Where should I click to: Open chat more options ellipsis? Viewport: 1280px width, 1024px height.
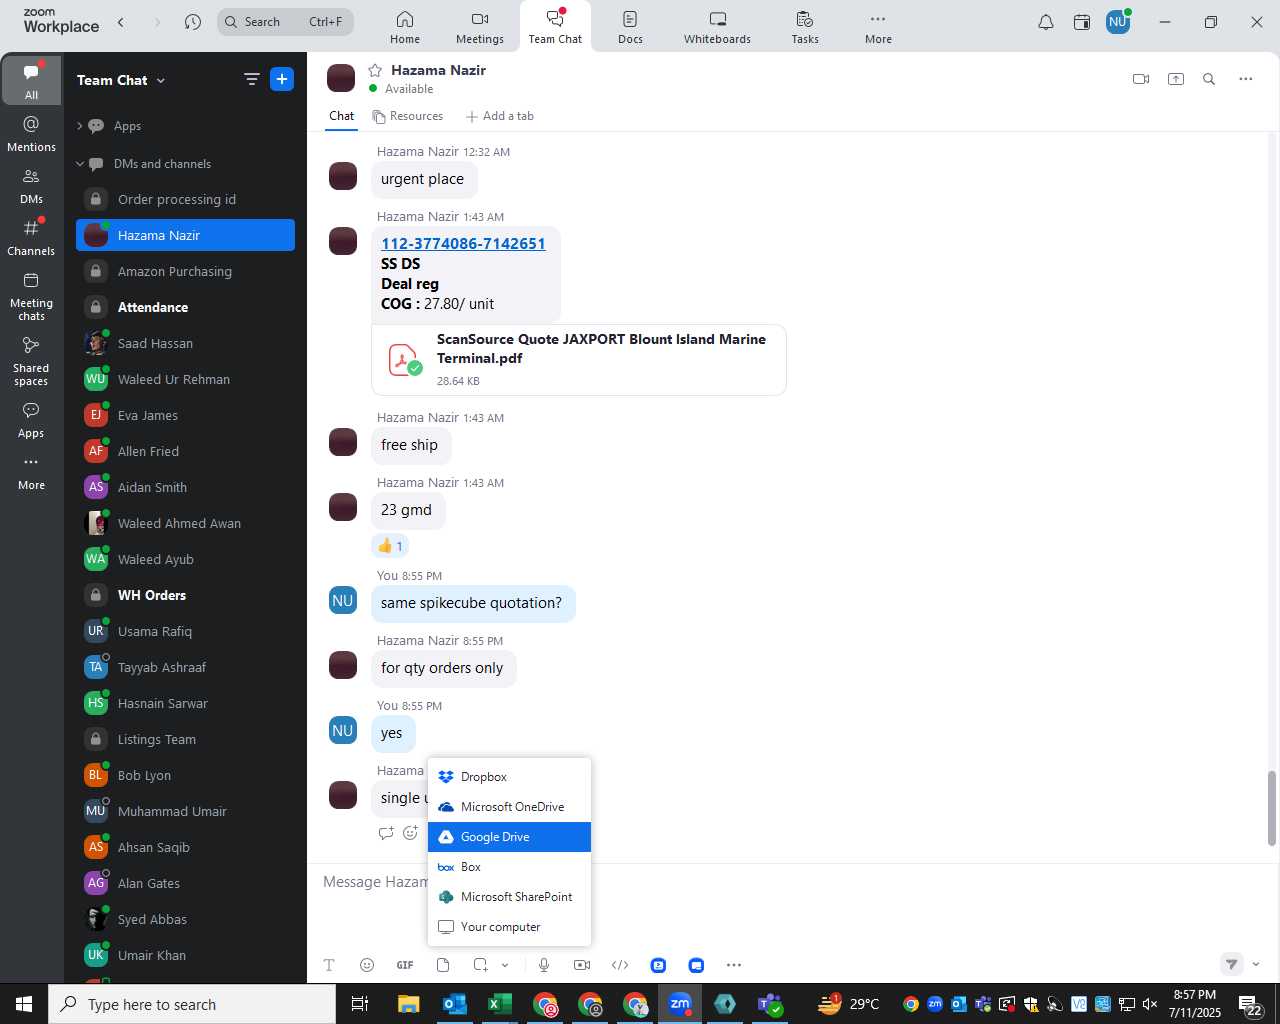(x=1246, y=79)
